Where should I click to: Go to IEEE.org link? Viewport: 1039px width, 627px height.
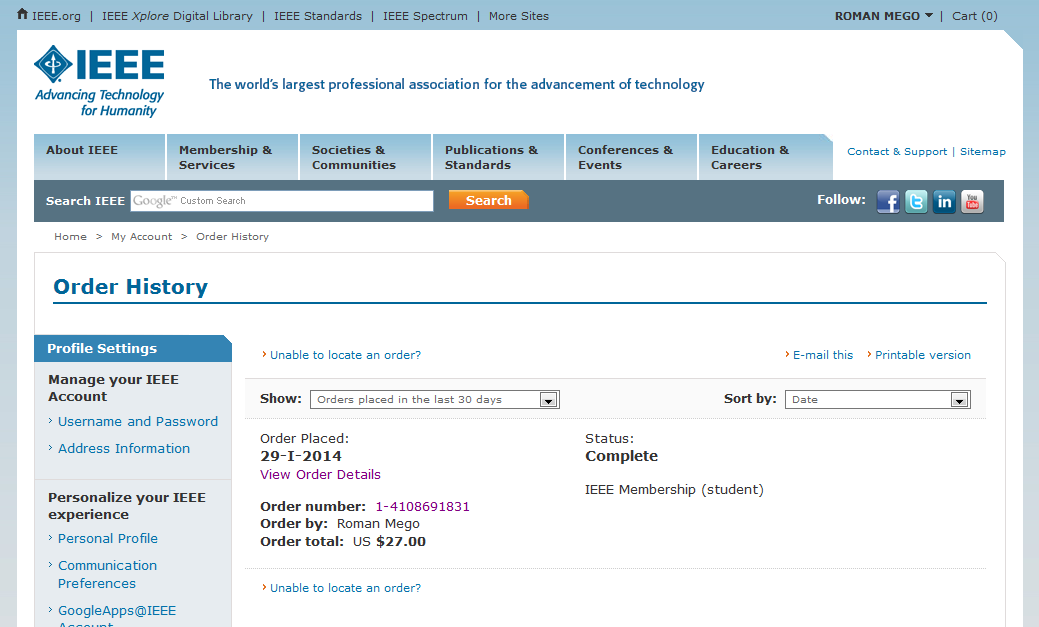coord(56,16)
